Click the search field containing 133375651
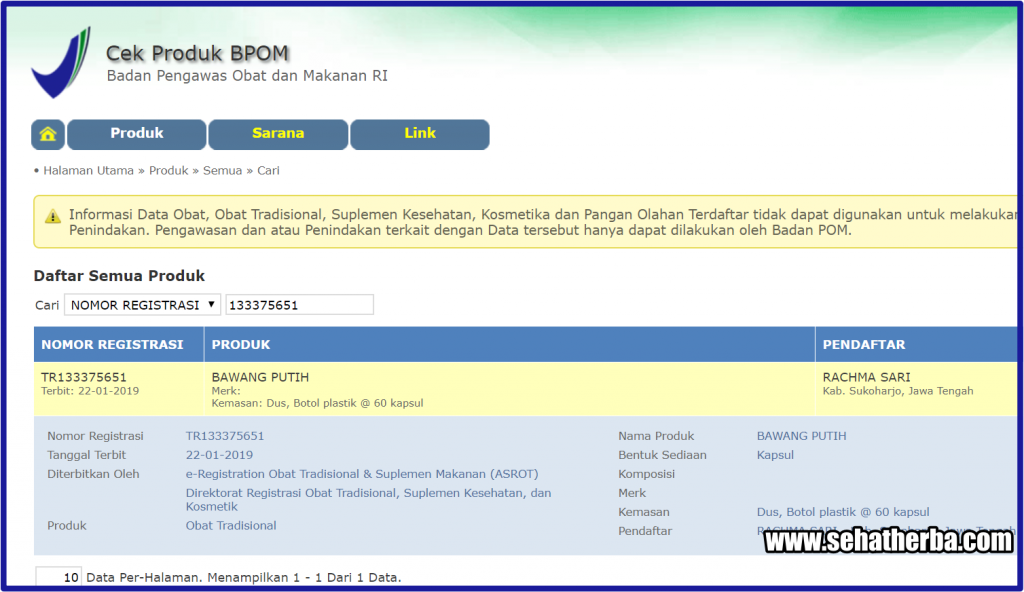1024x592 pixels. [x=300, y=305]
